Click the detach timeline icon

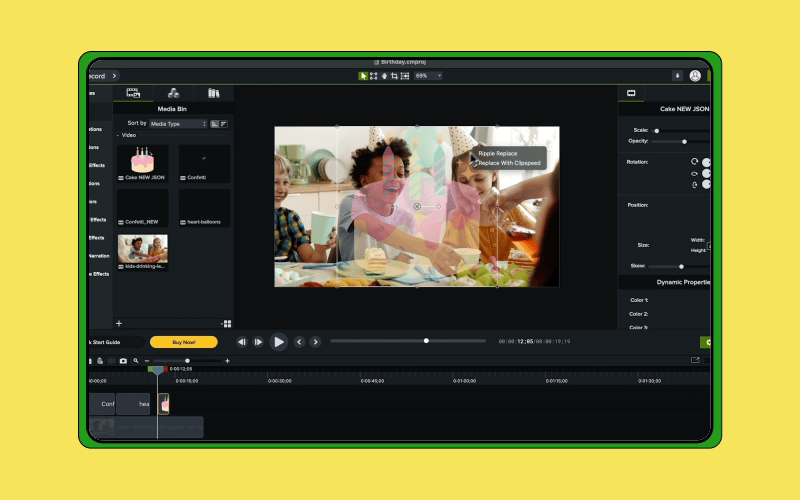tap(695, 361)
